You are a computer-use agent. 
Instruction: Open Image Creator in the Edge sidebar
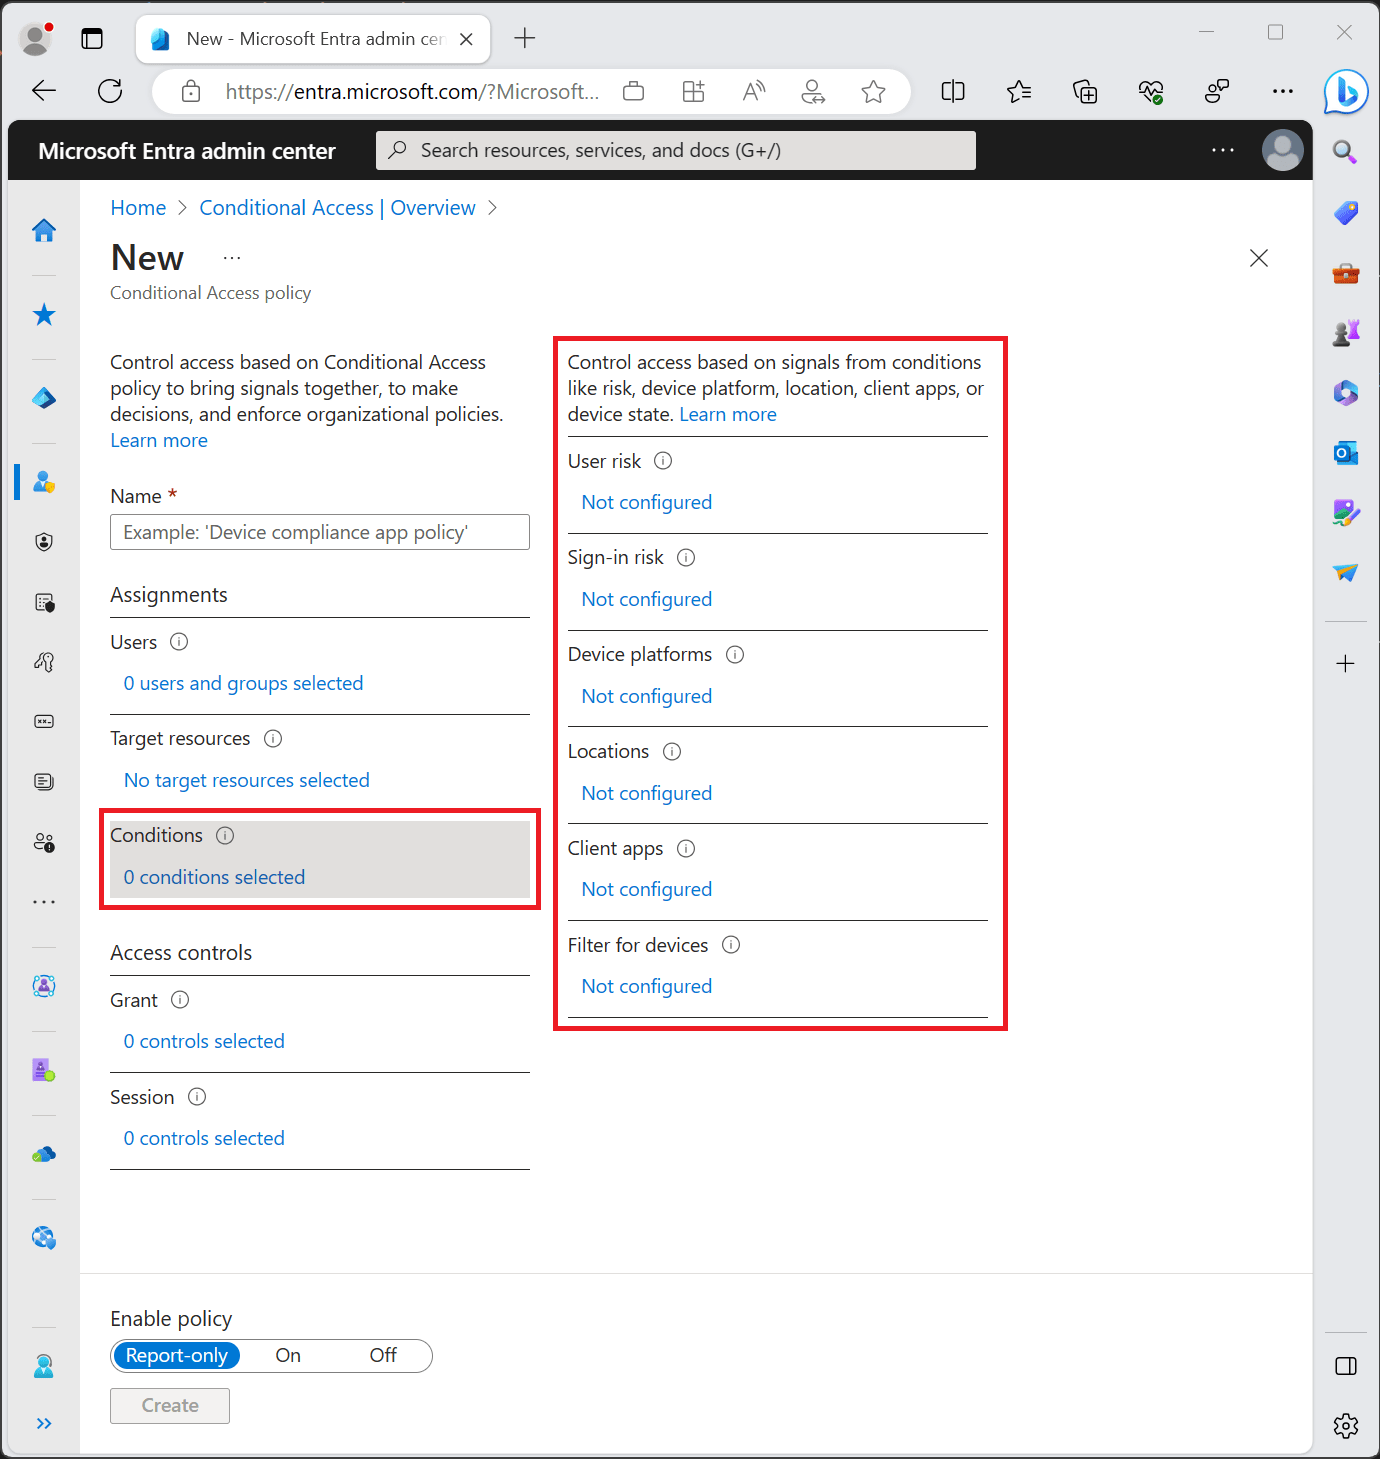[x=1346, y=513]
